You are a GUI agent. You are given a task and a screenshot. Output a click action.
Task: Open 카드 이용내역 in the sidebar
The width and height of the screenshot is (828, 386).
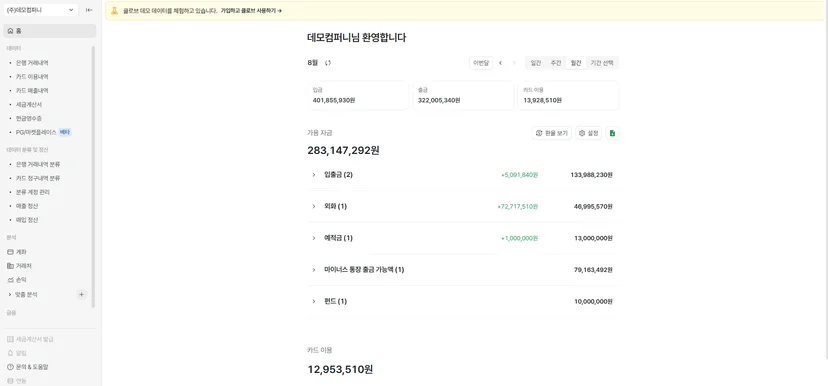click(x=32, y=77)
